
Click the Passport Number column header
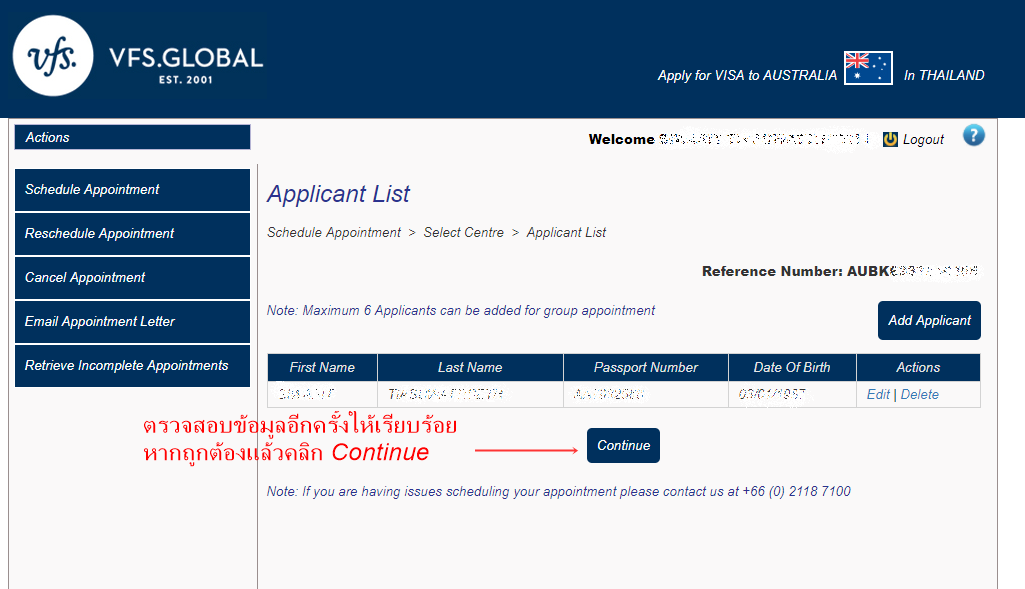click(645, 367)
